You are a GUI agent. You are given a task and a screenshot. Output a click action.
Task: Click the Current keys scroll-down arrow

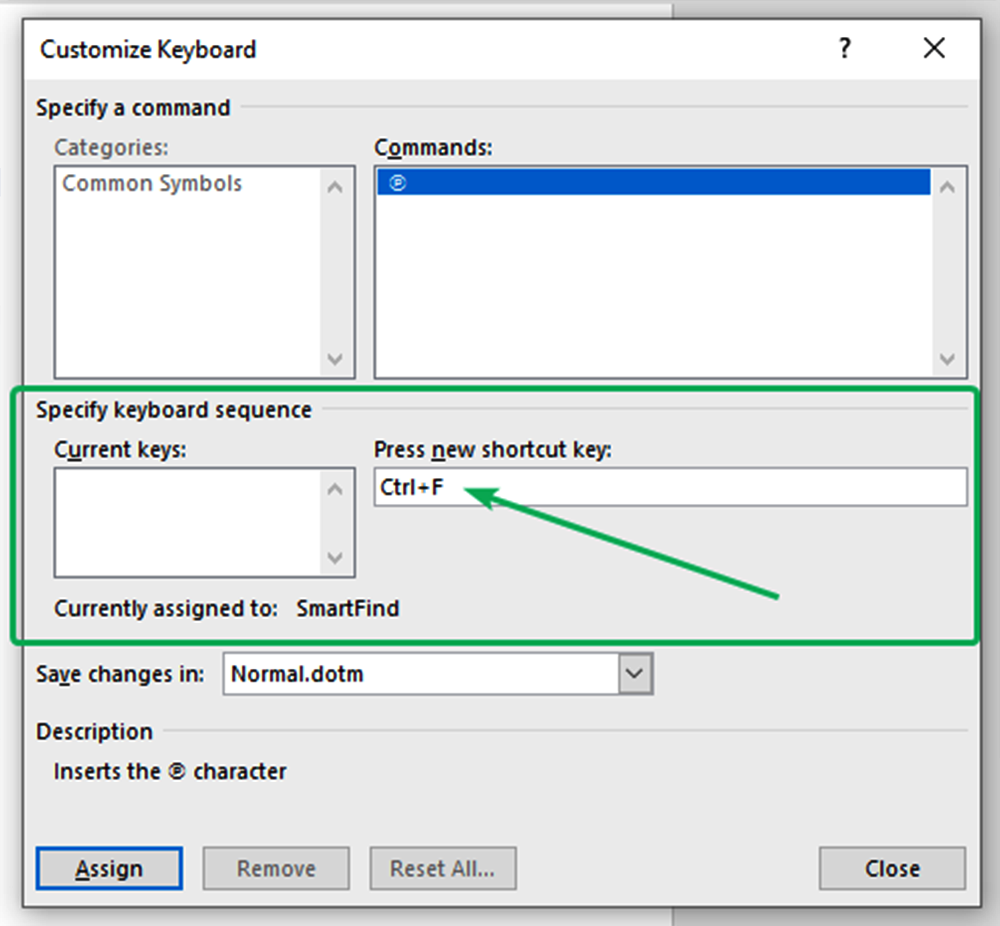(x=336, y=559)
